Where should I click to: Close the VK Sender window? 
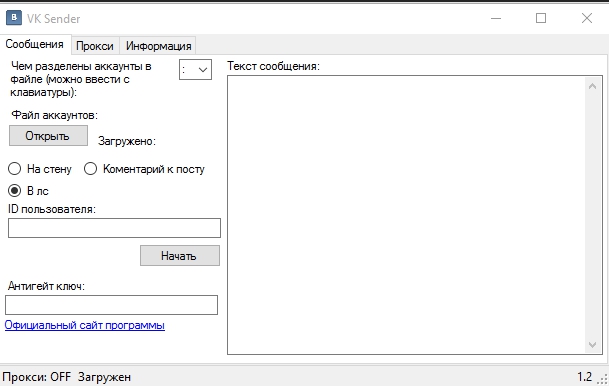pos(586,18)
